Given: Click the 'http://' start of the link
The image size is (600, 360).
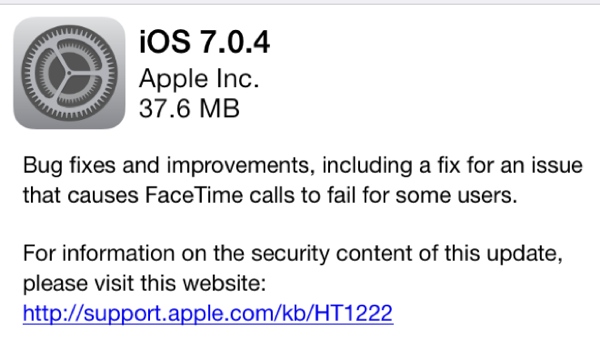Looking at the screenshot, I should [53, 313].
